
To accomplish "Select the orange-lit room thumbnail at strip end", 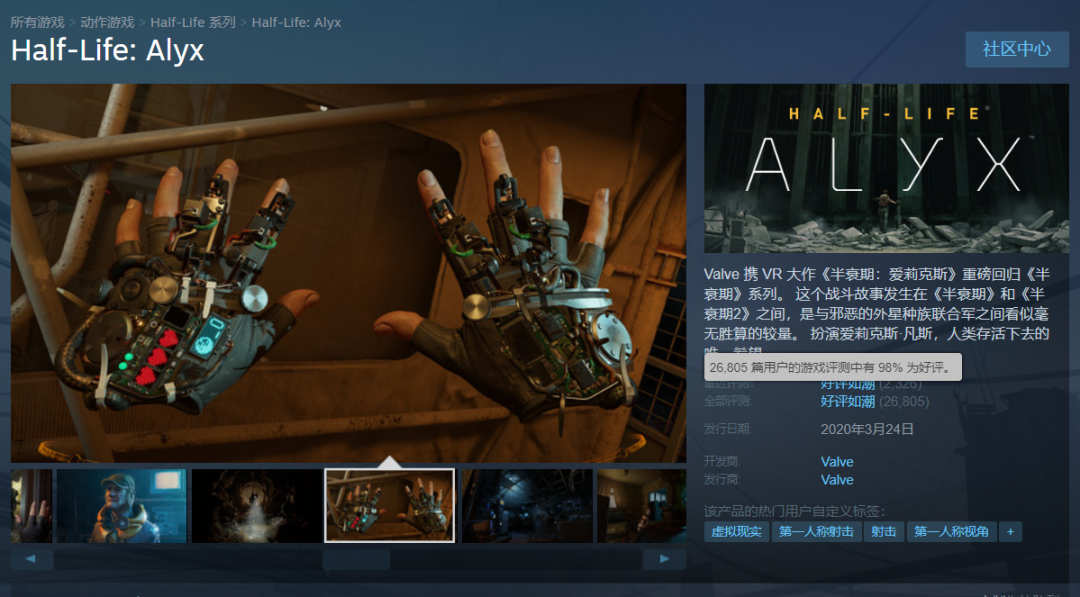I will pyautogui.click(x=641, y=506).
